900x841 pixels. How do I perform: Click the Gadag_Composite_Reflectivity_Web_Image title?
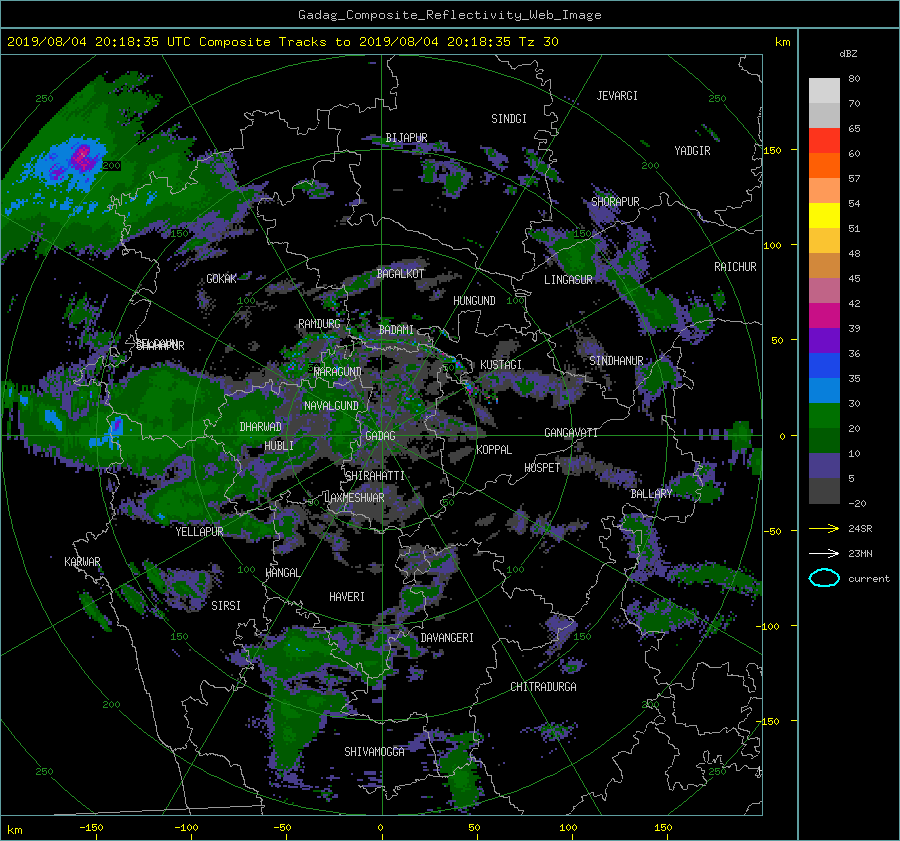coord(449,15)
